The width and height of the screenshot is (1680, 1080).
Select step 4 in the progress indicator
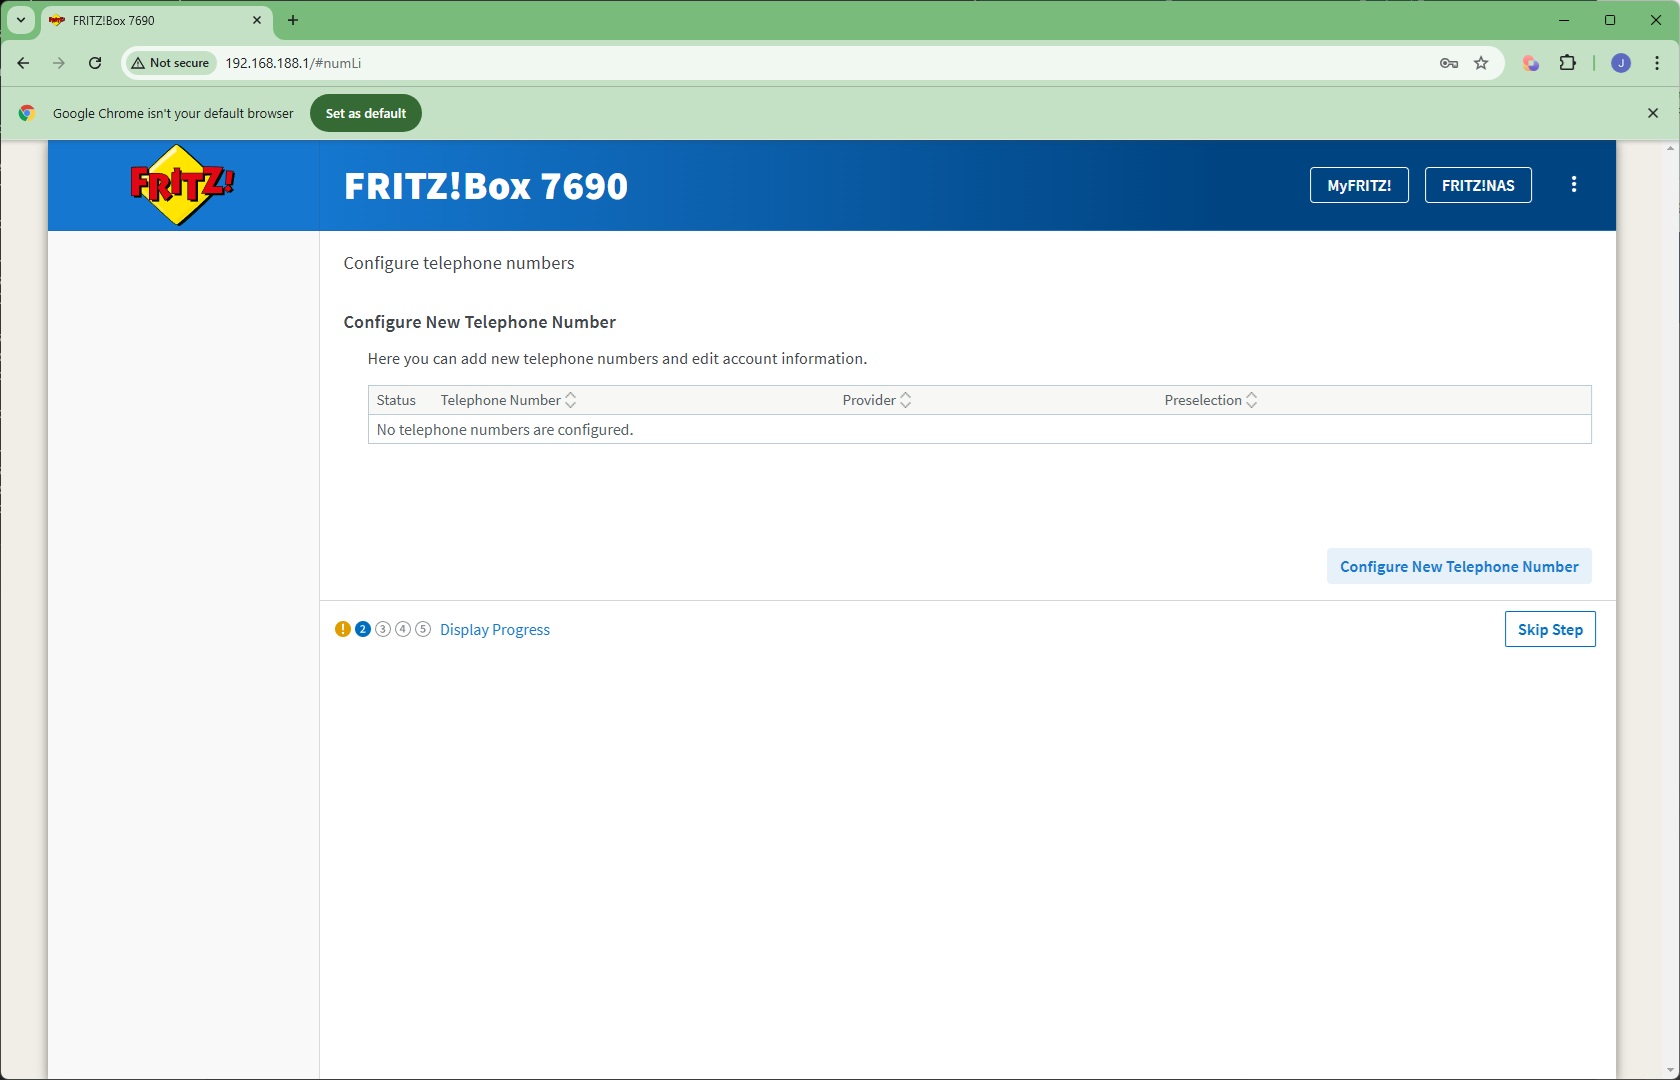point(403,629)
